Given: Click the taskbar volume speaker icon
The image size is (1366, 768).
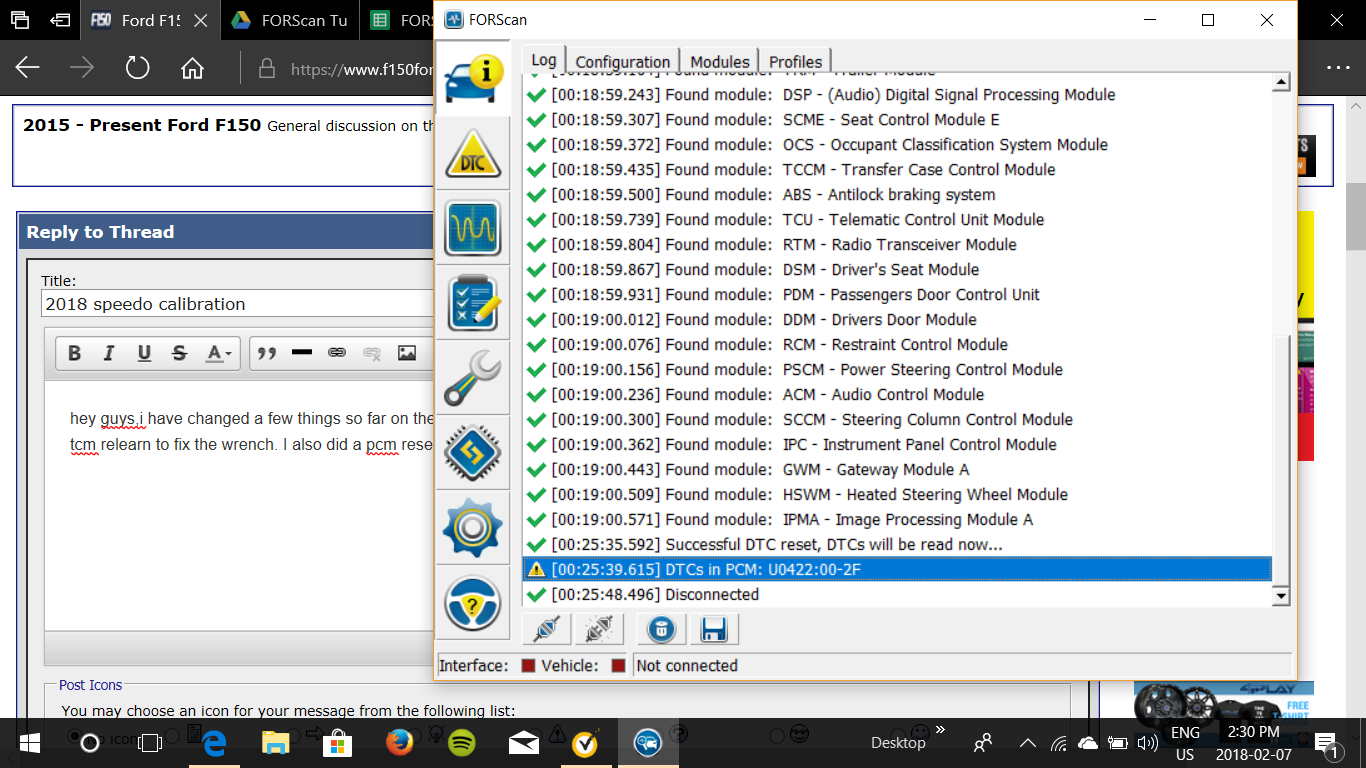Looking at the screenshot, I should pos(1148,743).
